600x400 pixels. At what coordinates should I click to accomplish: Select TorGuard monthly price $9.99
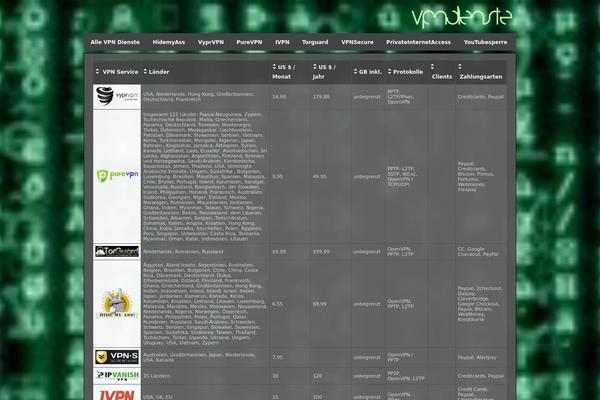tap(279, 252)
